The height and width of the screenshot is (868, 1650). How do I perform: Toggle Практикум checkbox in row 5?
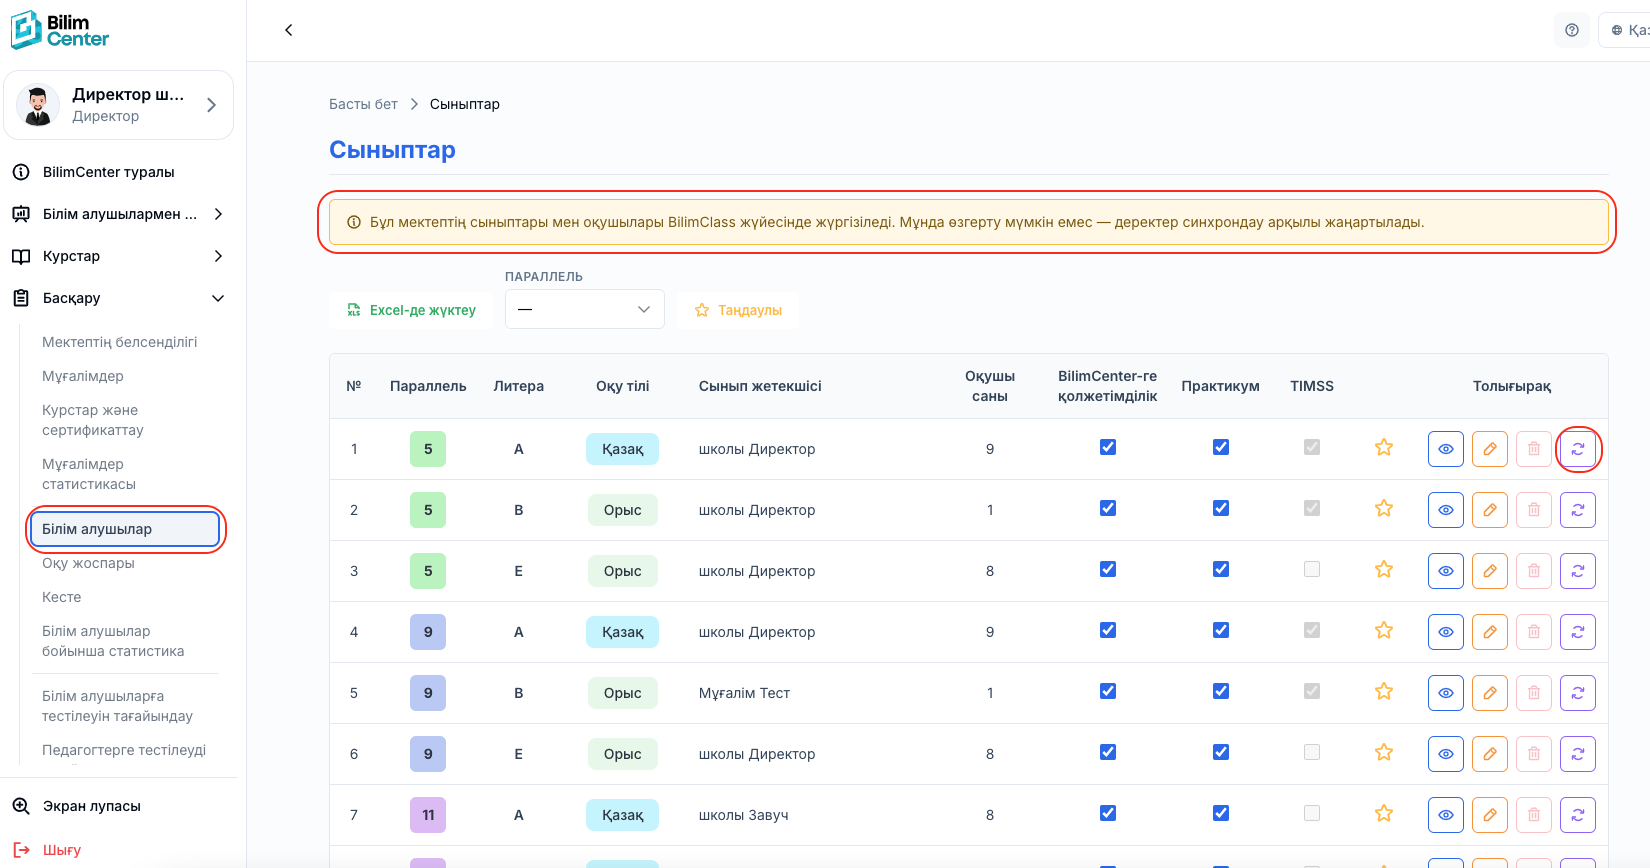1221,691
